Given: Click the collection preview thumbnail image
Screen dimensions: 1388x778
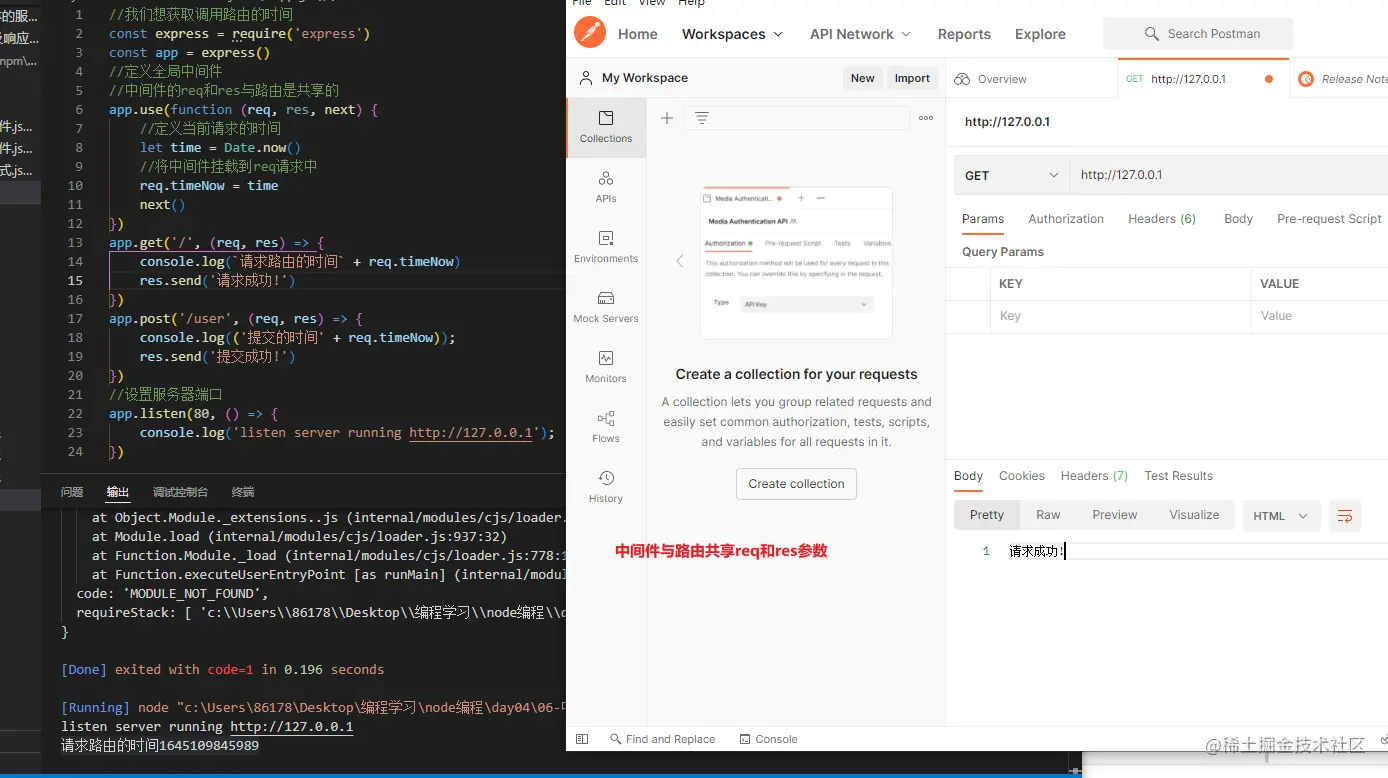Looking at the screenshot, I should pyautogui.click(x=796, y=262).
